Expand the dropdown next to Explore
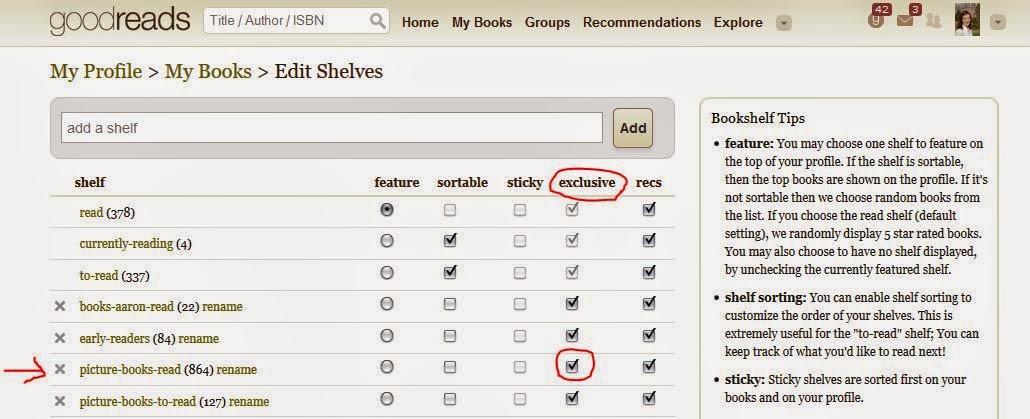This screenshot has height=419, width=1030. tap(784, 22)
